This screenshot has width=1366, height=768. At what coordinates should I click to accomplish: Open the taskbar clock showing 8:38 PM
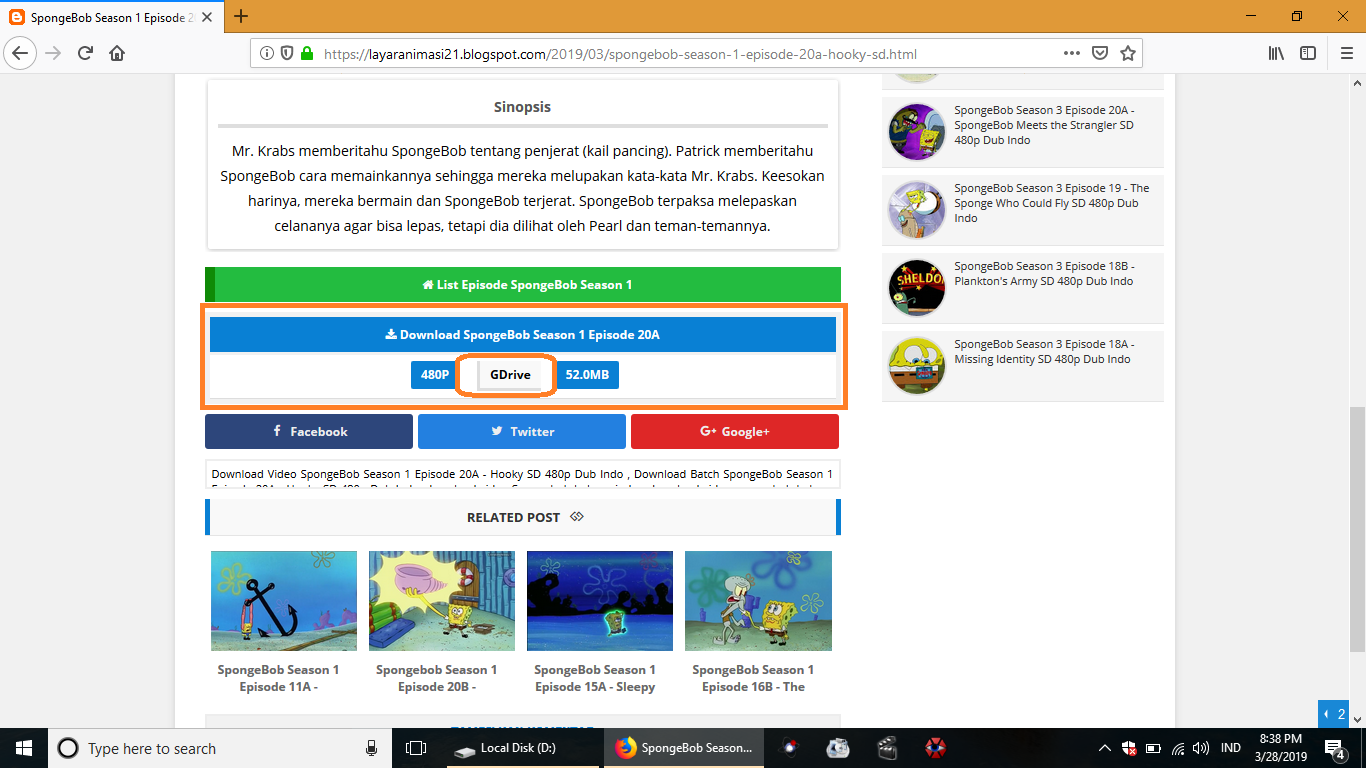(x=1282, y=748)
